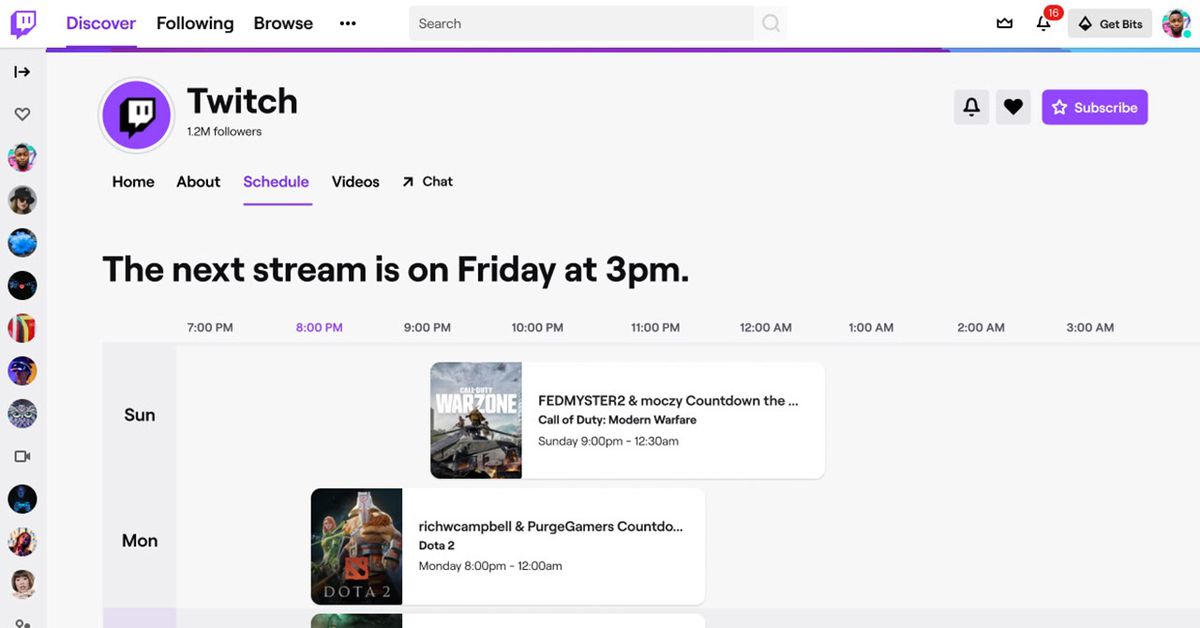Screen dimensions: 1200x628
Task: Toggle follow heart button for Twitch channel
Action: click(x=1013, y=107)
